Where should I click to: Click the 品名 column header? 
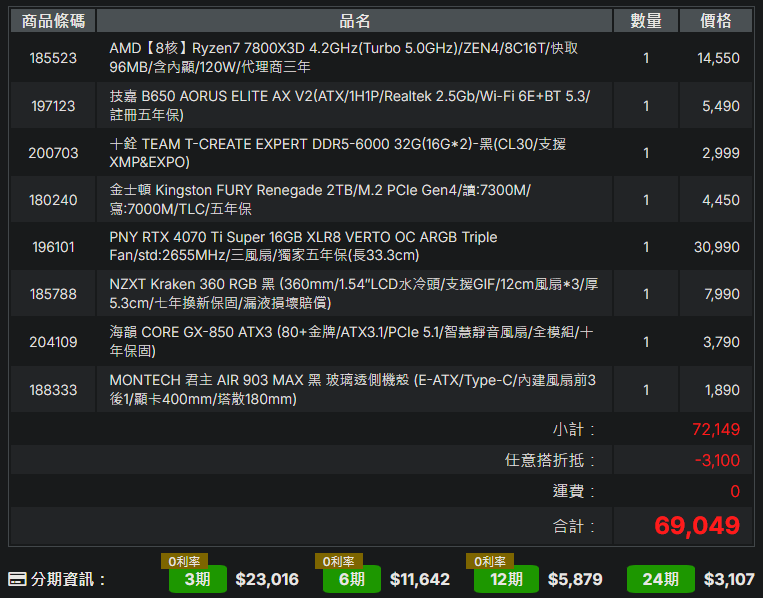(354, 21)
